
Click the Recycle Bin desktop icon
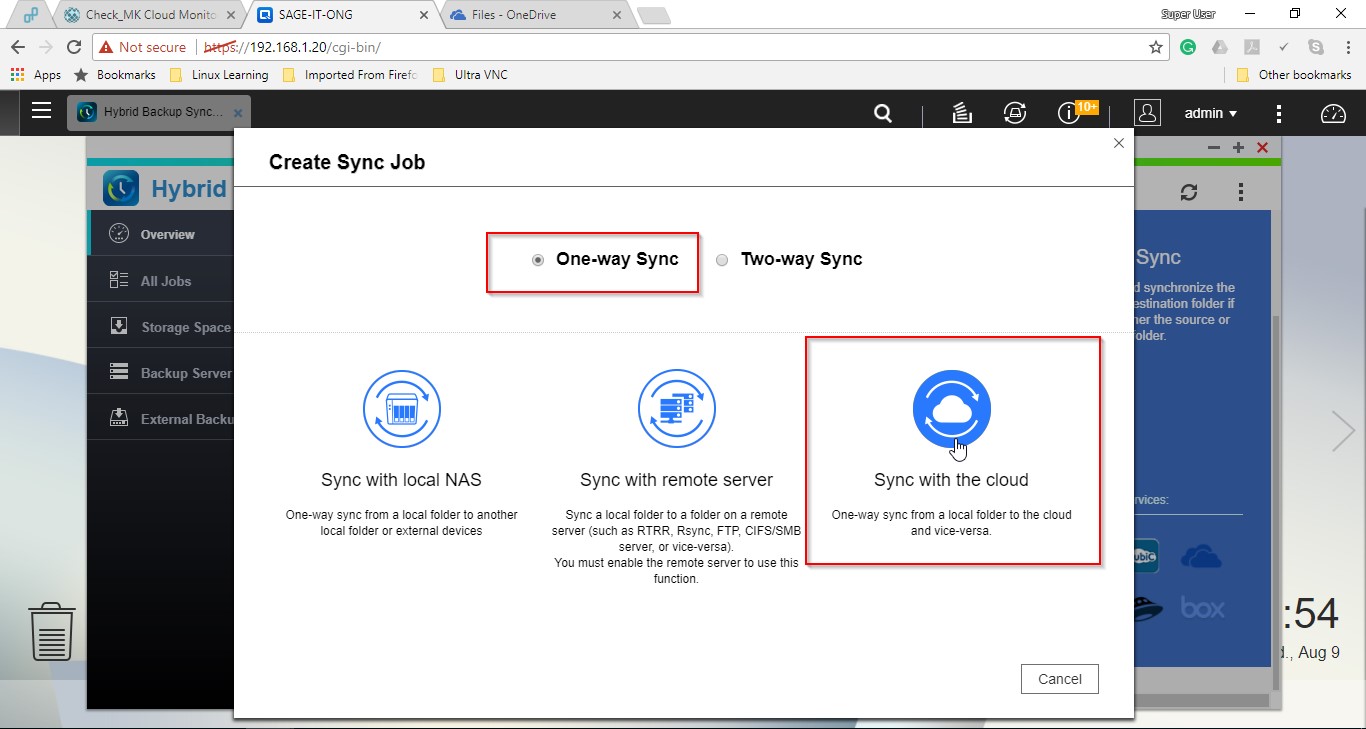pos(52,631)
